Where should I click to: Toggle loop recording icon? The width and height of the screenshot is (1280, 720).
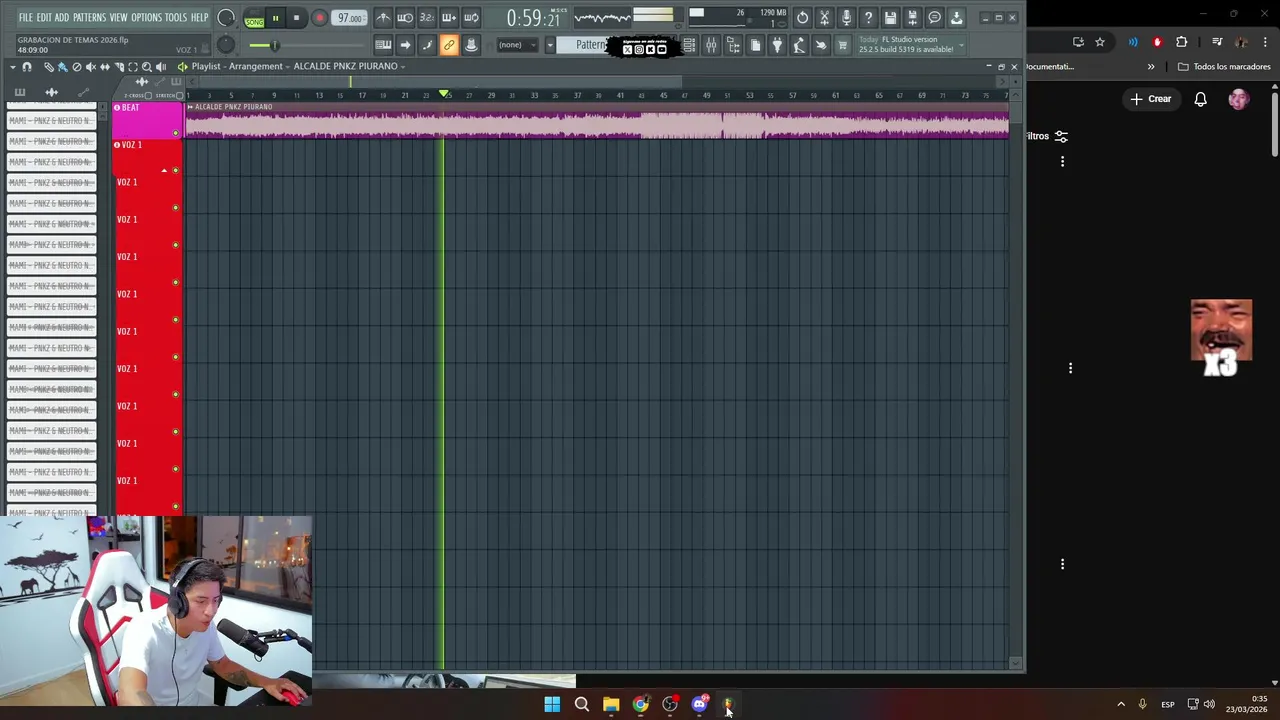(x=471, y=18)
